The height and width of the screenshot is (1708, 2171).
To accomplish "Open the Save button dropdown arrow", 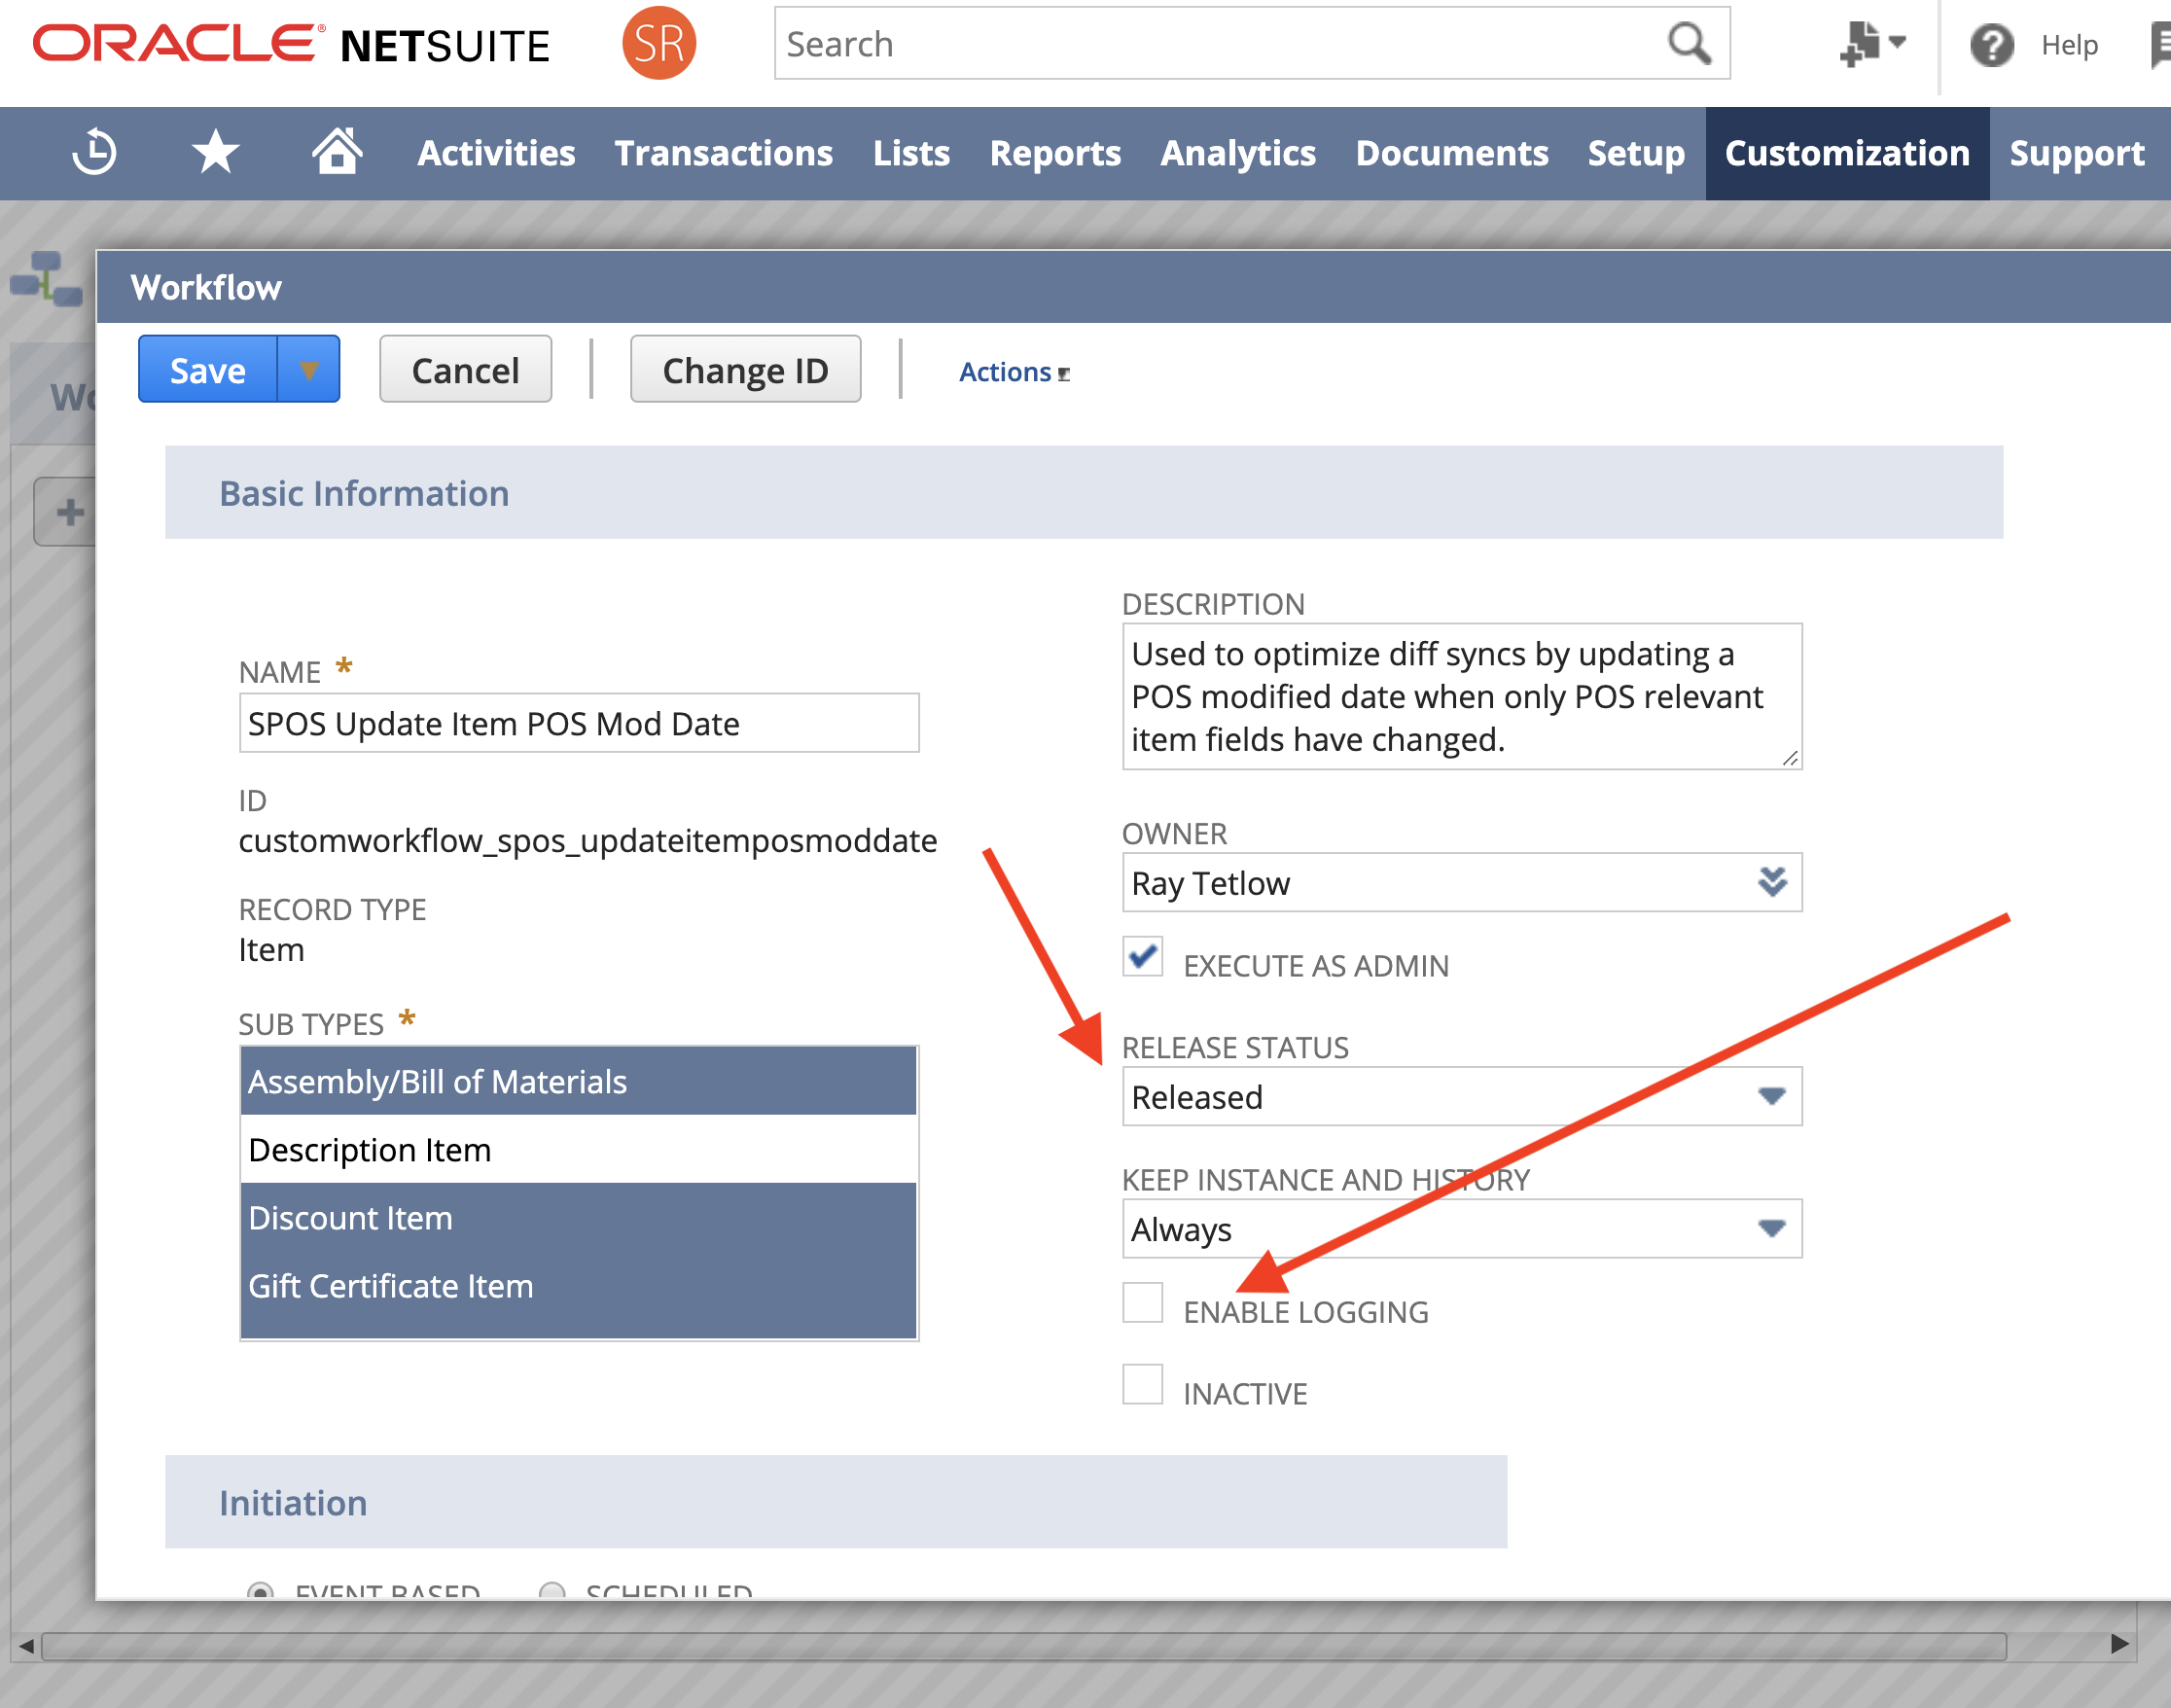I will pyautogui.click(x=309, y=370).
